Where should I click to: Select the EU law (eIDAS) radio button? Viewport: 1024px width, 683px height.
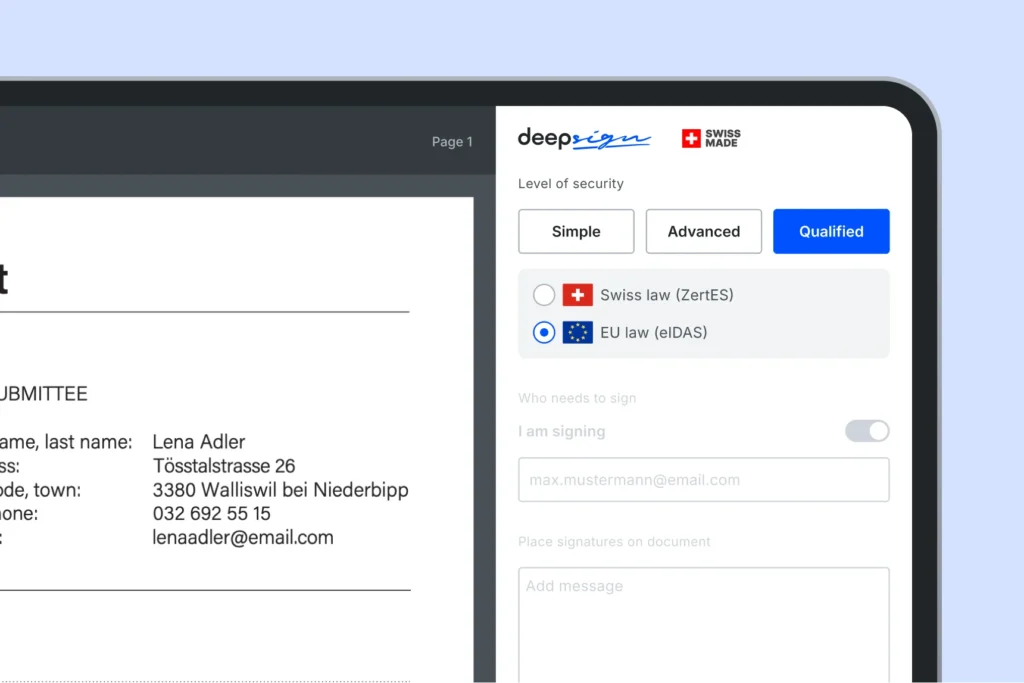(x=544, y=332)
